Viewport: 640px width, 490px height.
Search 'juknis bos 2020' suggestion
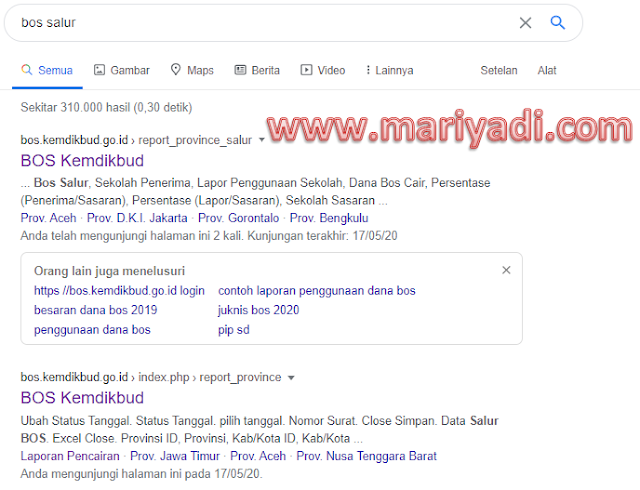pyautogui.click(x=258, y=310)
